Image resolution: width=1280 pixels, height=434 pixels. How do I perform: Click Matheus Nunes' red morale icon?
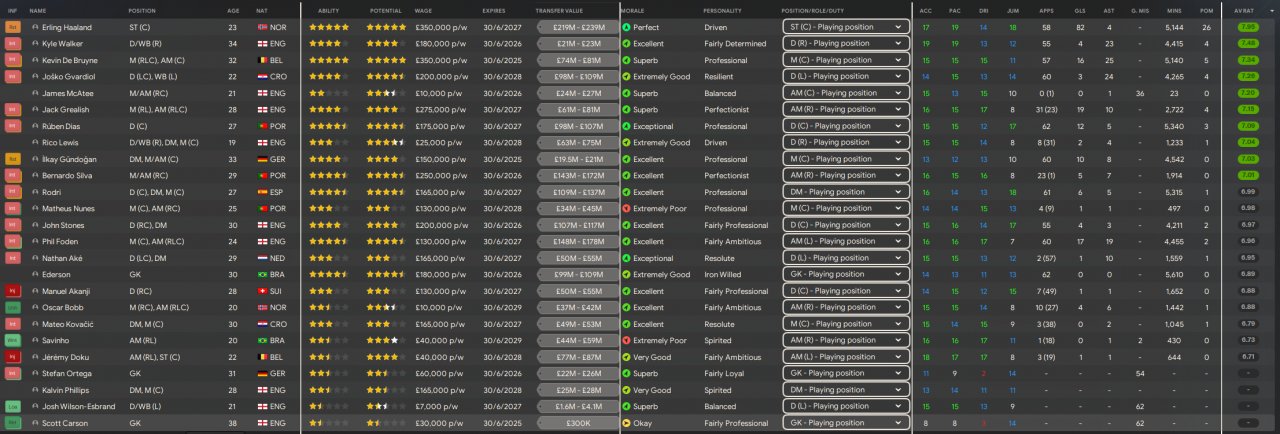[x=626, y=209]
